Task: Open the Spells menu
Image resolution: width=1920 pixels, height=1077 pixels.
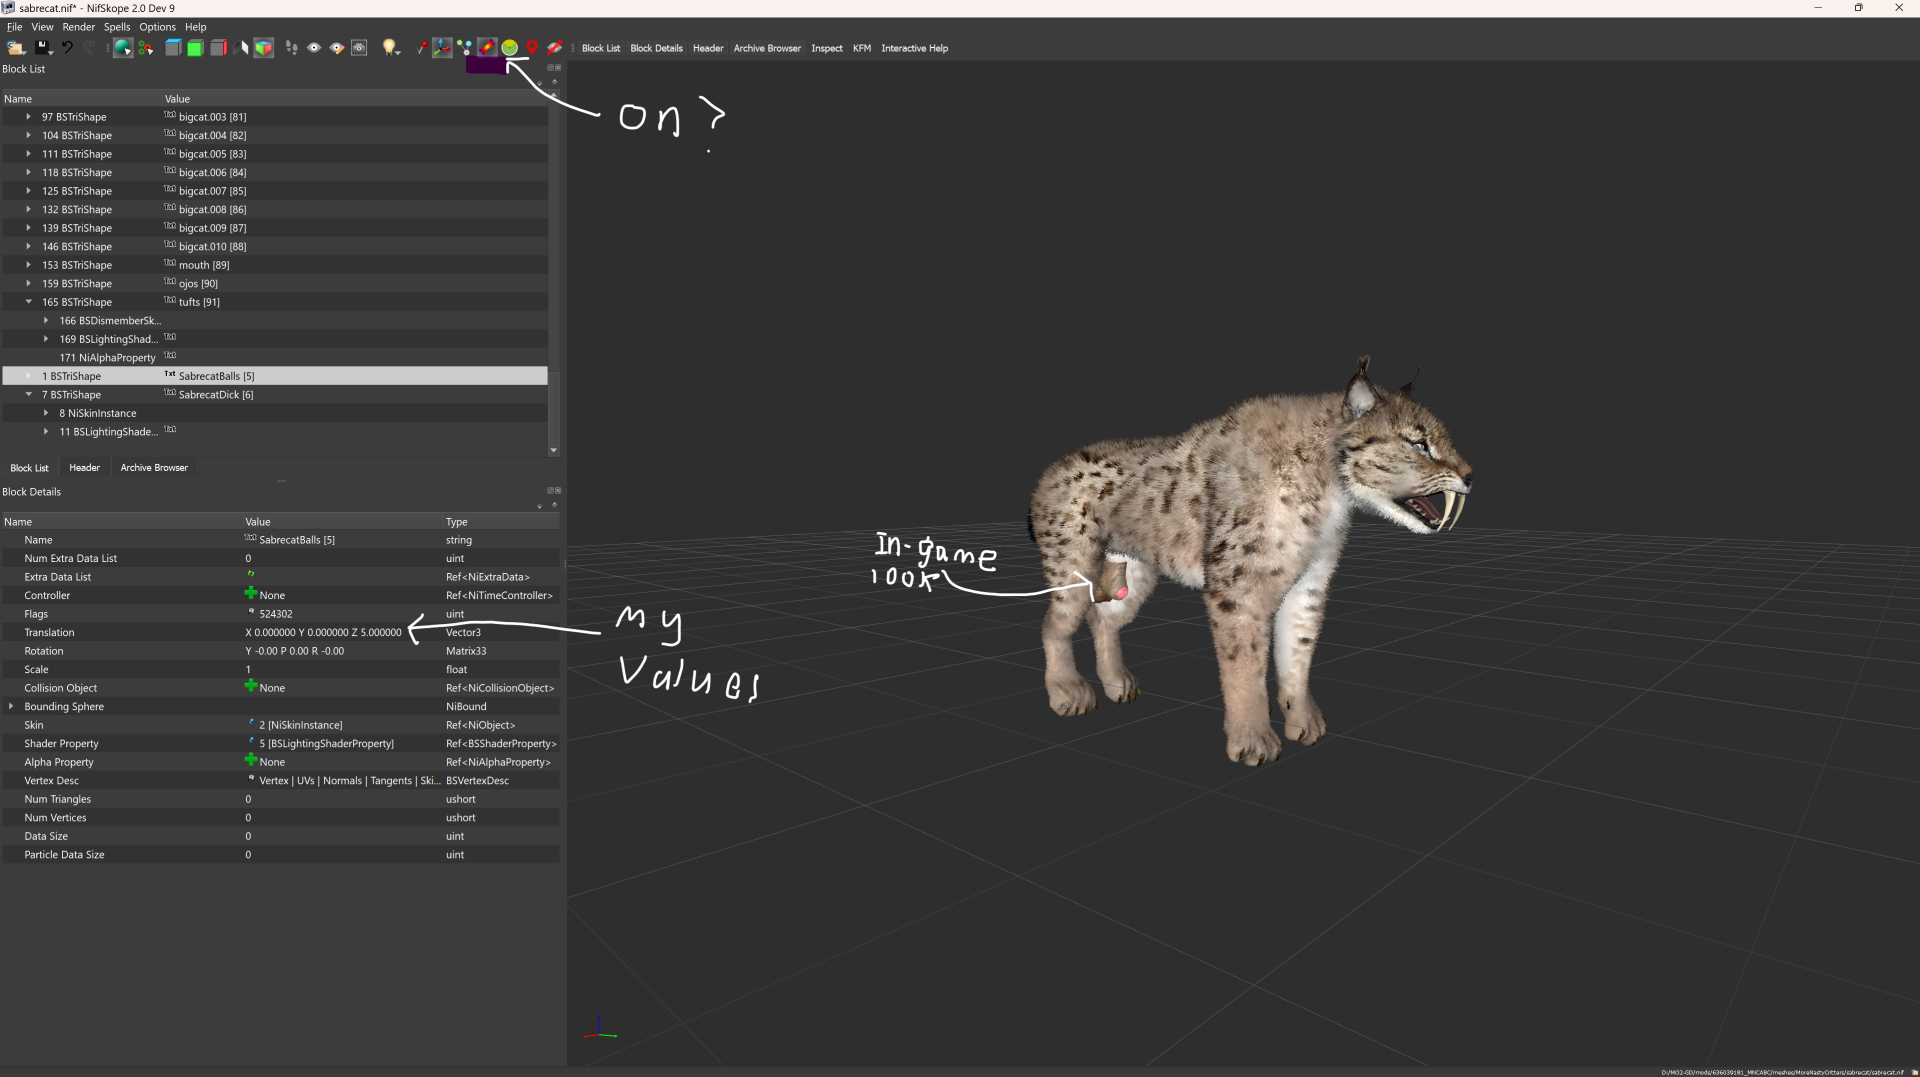Action: pos(117,27)
